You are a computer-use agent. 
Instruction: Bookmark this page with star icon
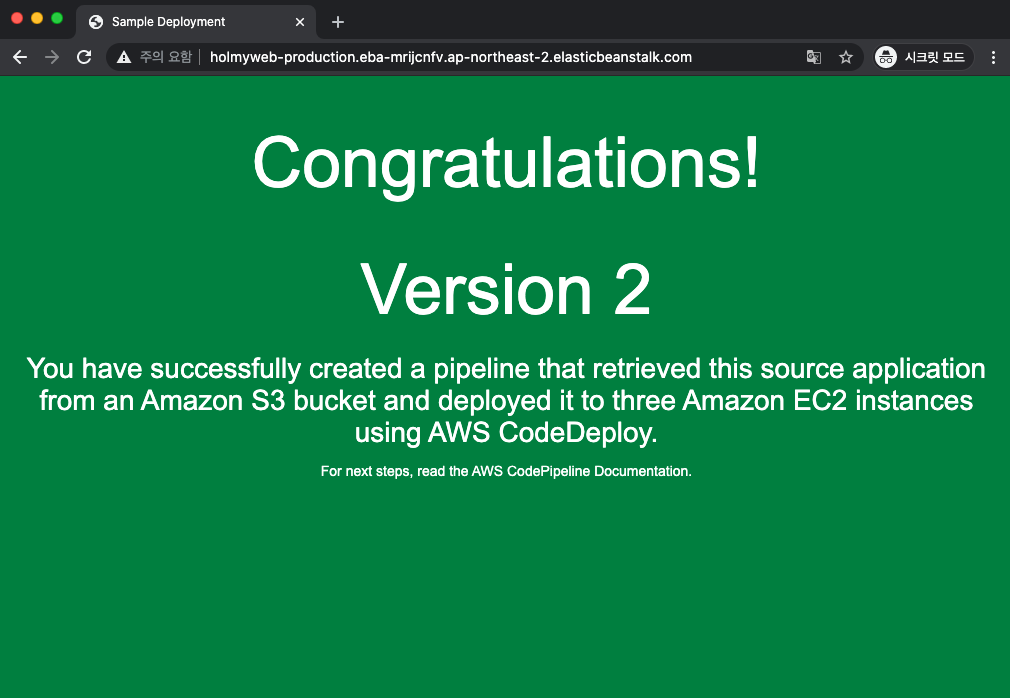[x=846, y=57]
